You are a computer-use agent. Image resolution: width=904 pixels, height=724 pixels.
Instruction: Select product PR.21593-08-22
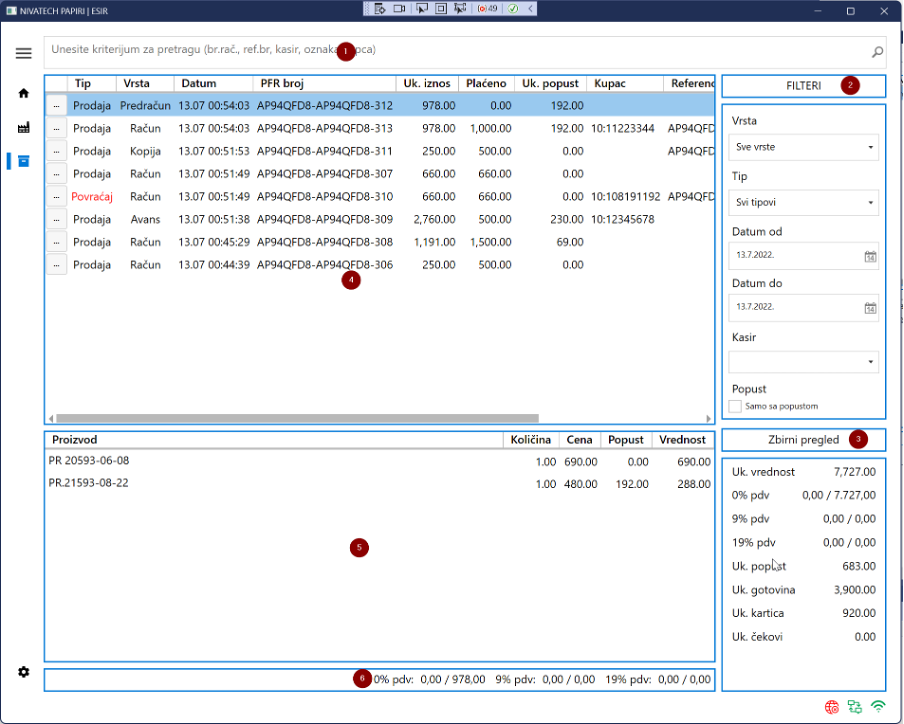[x=88, y=483]
